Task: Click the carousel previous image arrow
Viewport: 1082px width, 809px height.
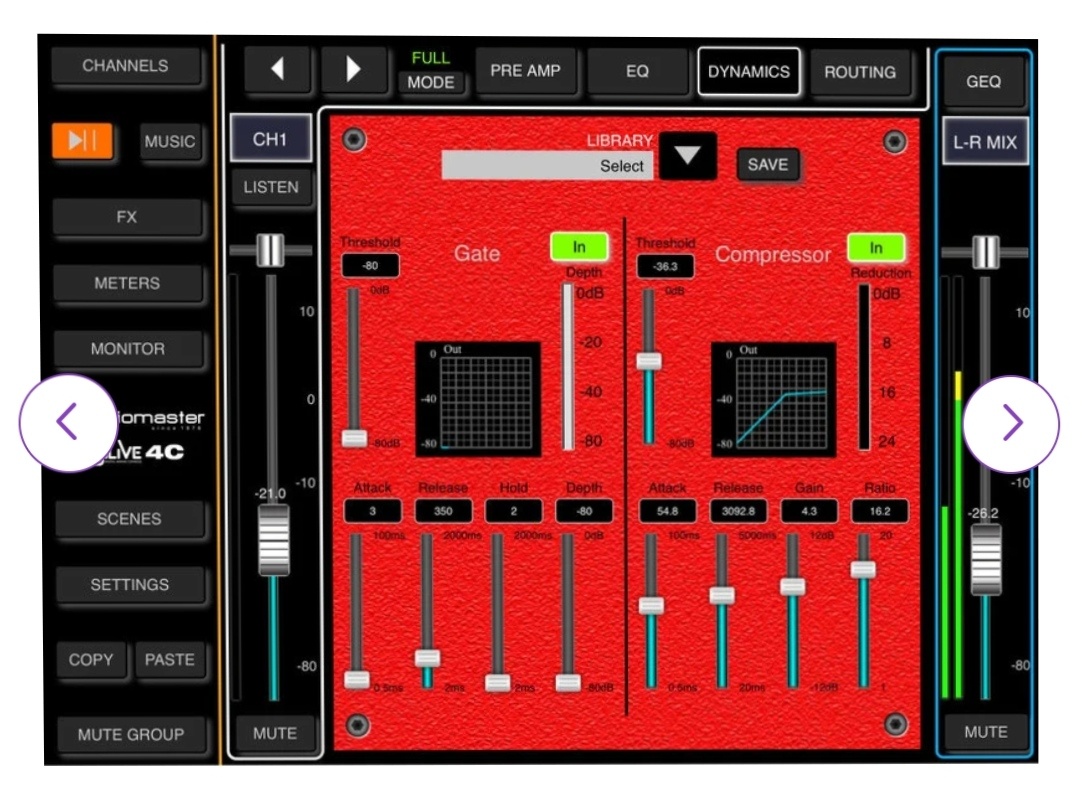Action: [x=67, y=423]
